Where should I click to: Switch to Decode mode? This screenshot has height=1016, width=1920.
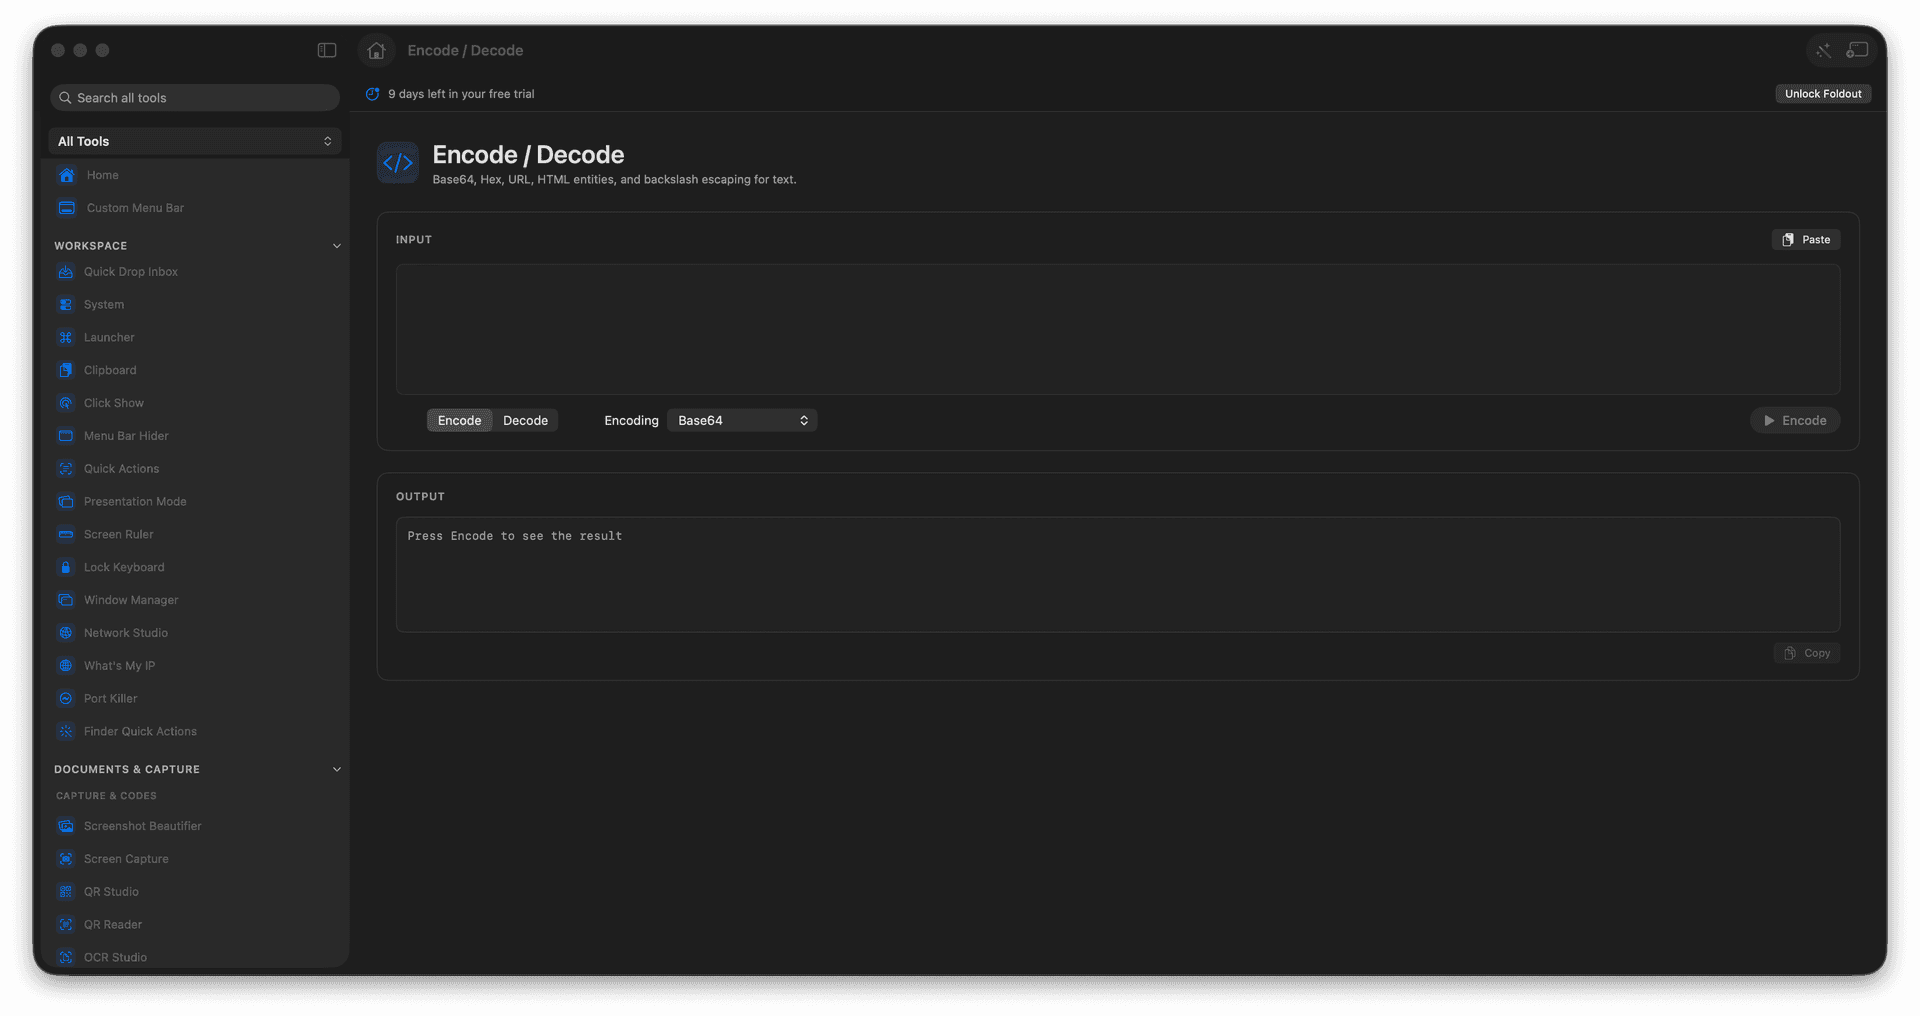point(525,421)
